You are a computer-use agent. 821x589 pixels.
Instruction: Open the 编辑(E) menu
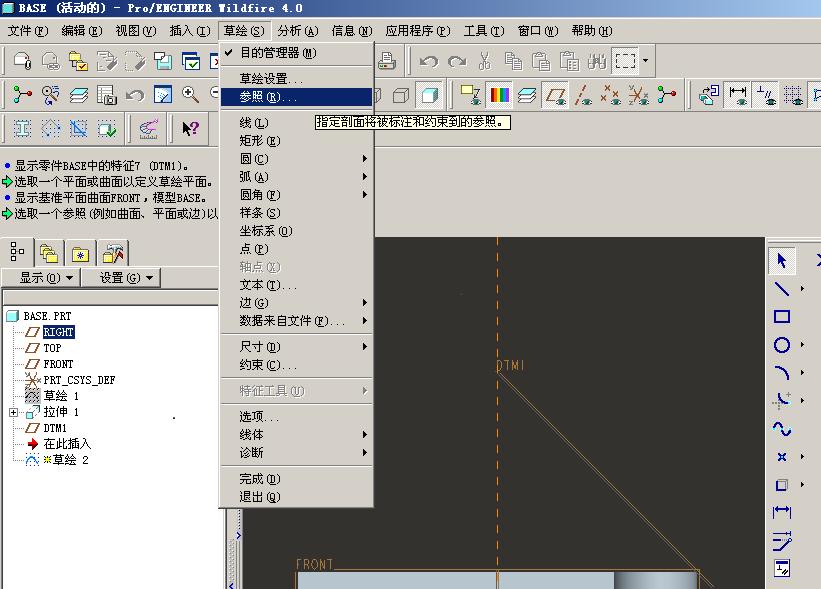[82, 31]
